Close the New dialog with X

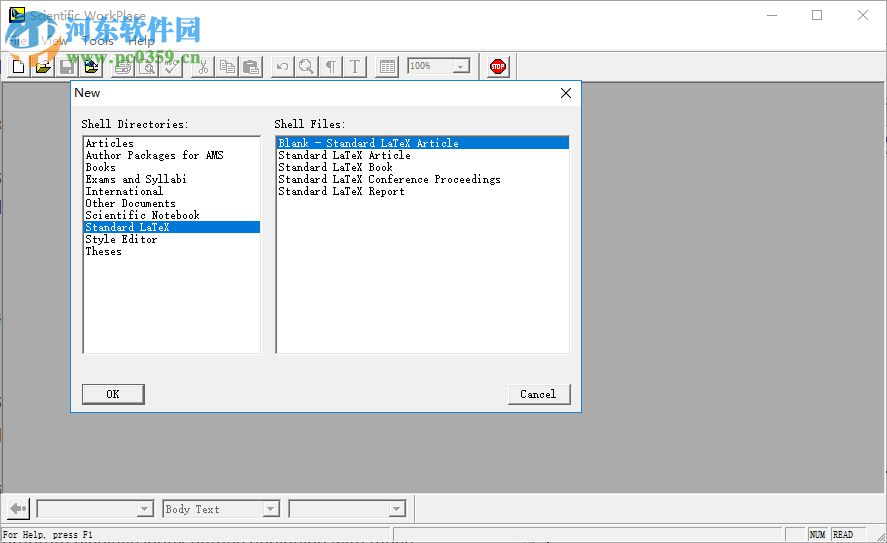click(x=566, y=93)
